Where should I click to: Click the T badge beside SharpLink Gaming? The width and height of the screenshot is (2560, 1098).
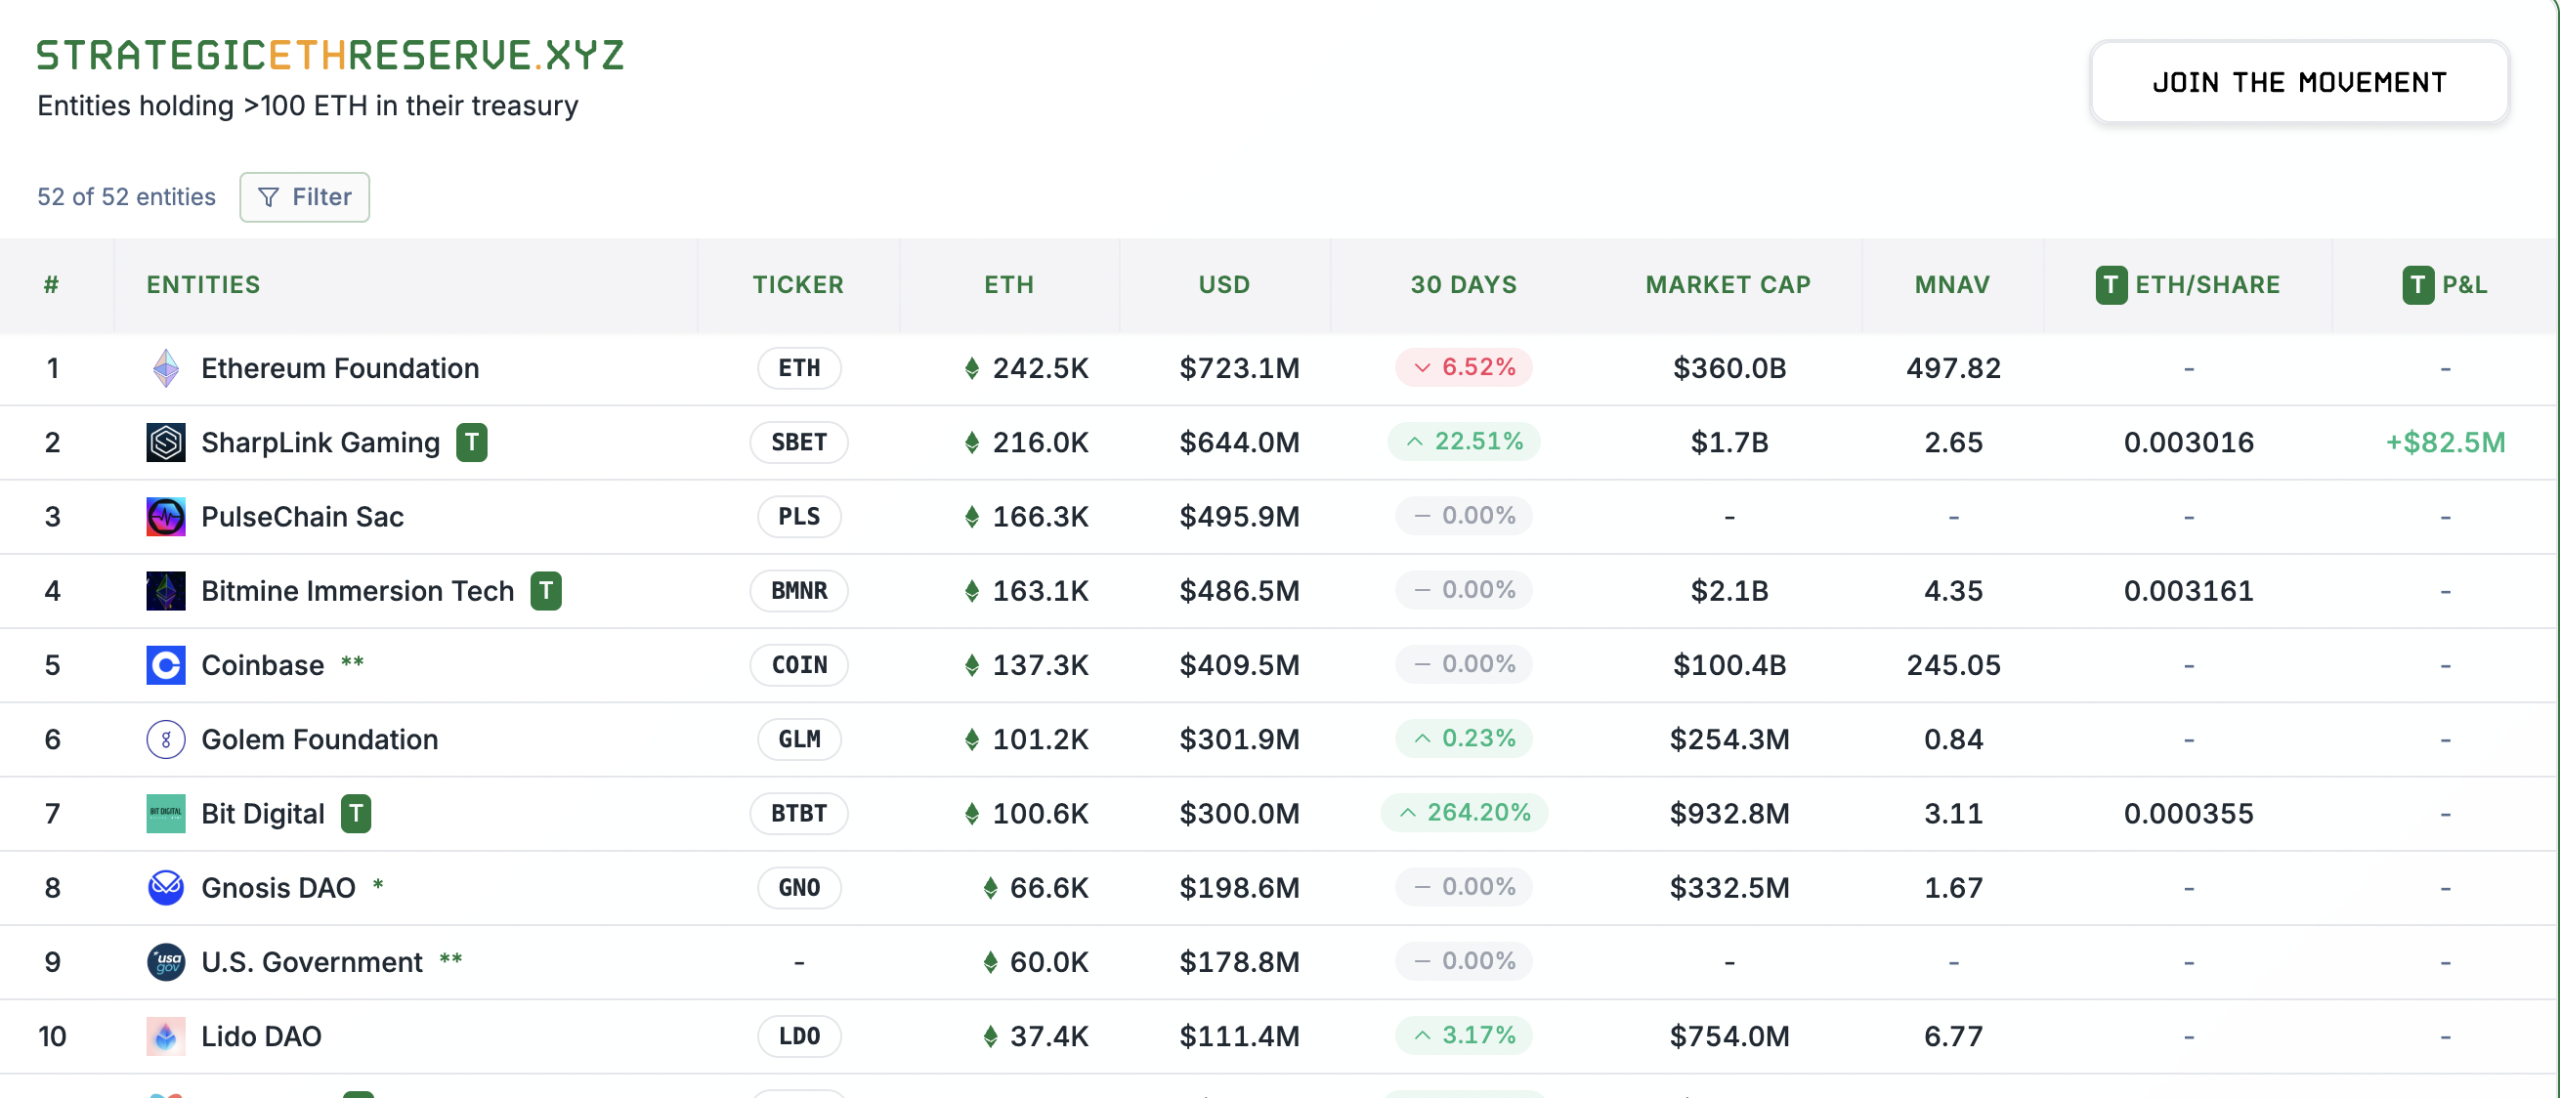472,442
